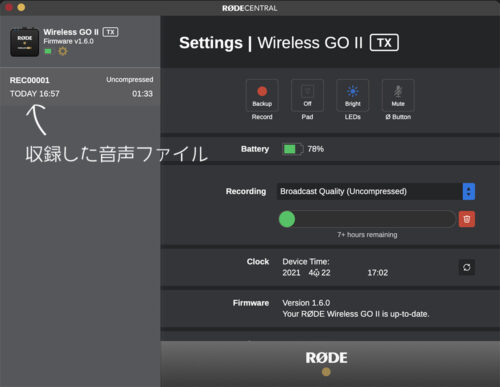Screen dimensions: 500x387
Task: Toggle the Backup Record mode button
Action: click(262, 95)
